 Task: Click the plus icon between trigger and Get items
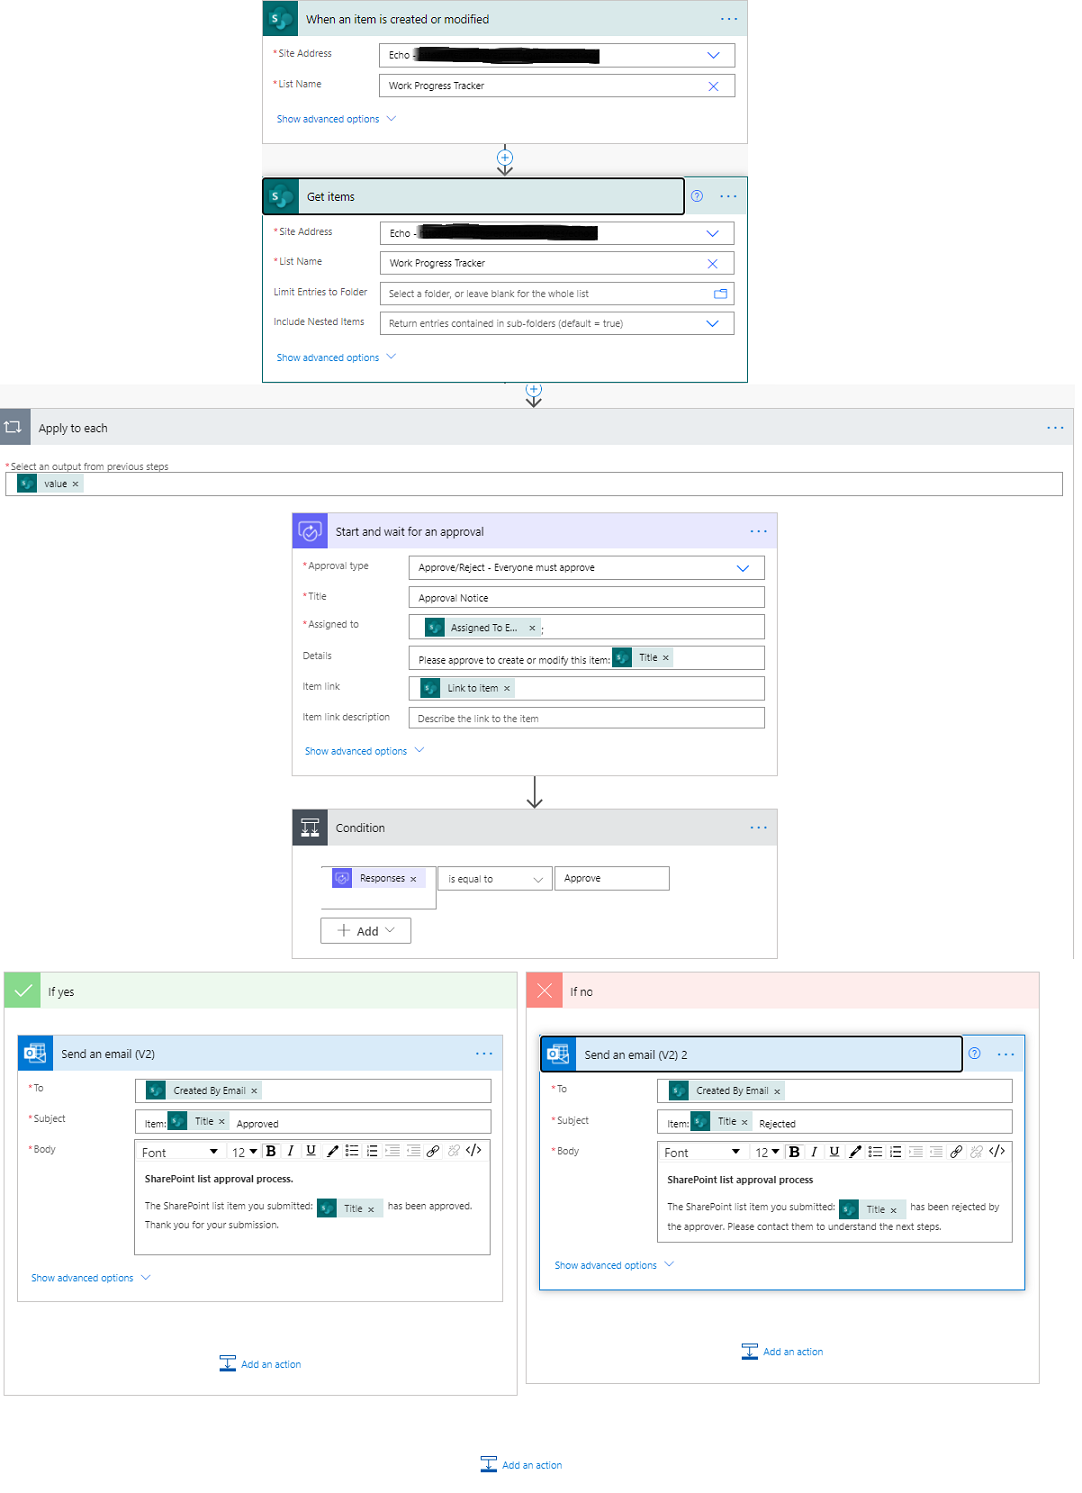pos(505,158)
